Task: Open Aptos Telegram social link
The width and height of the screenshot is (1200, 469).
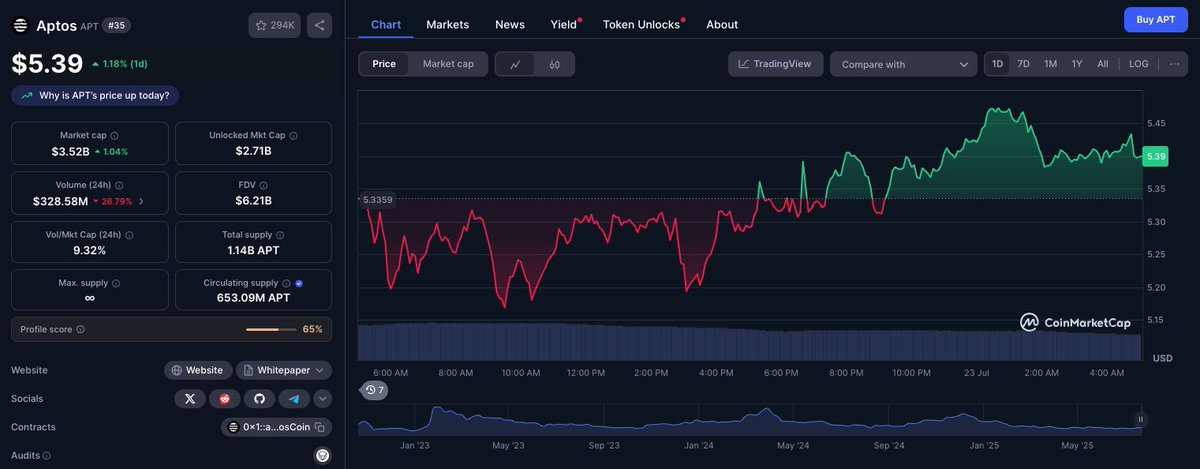Action: click(294, 398)
